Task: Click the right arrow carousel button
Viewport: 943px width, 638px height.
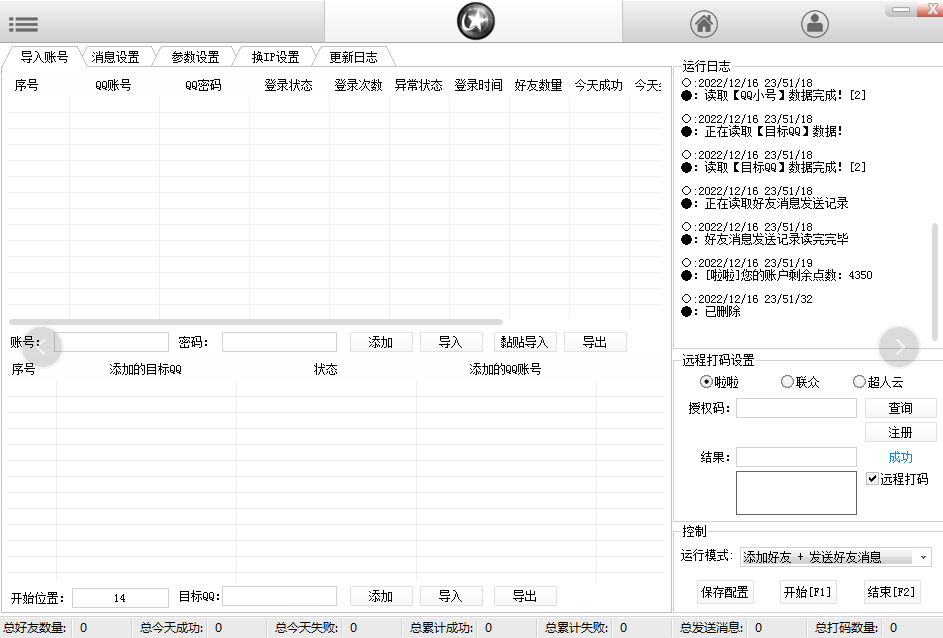Action: click(x=898, y=347)
